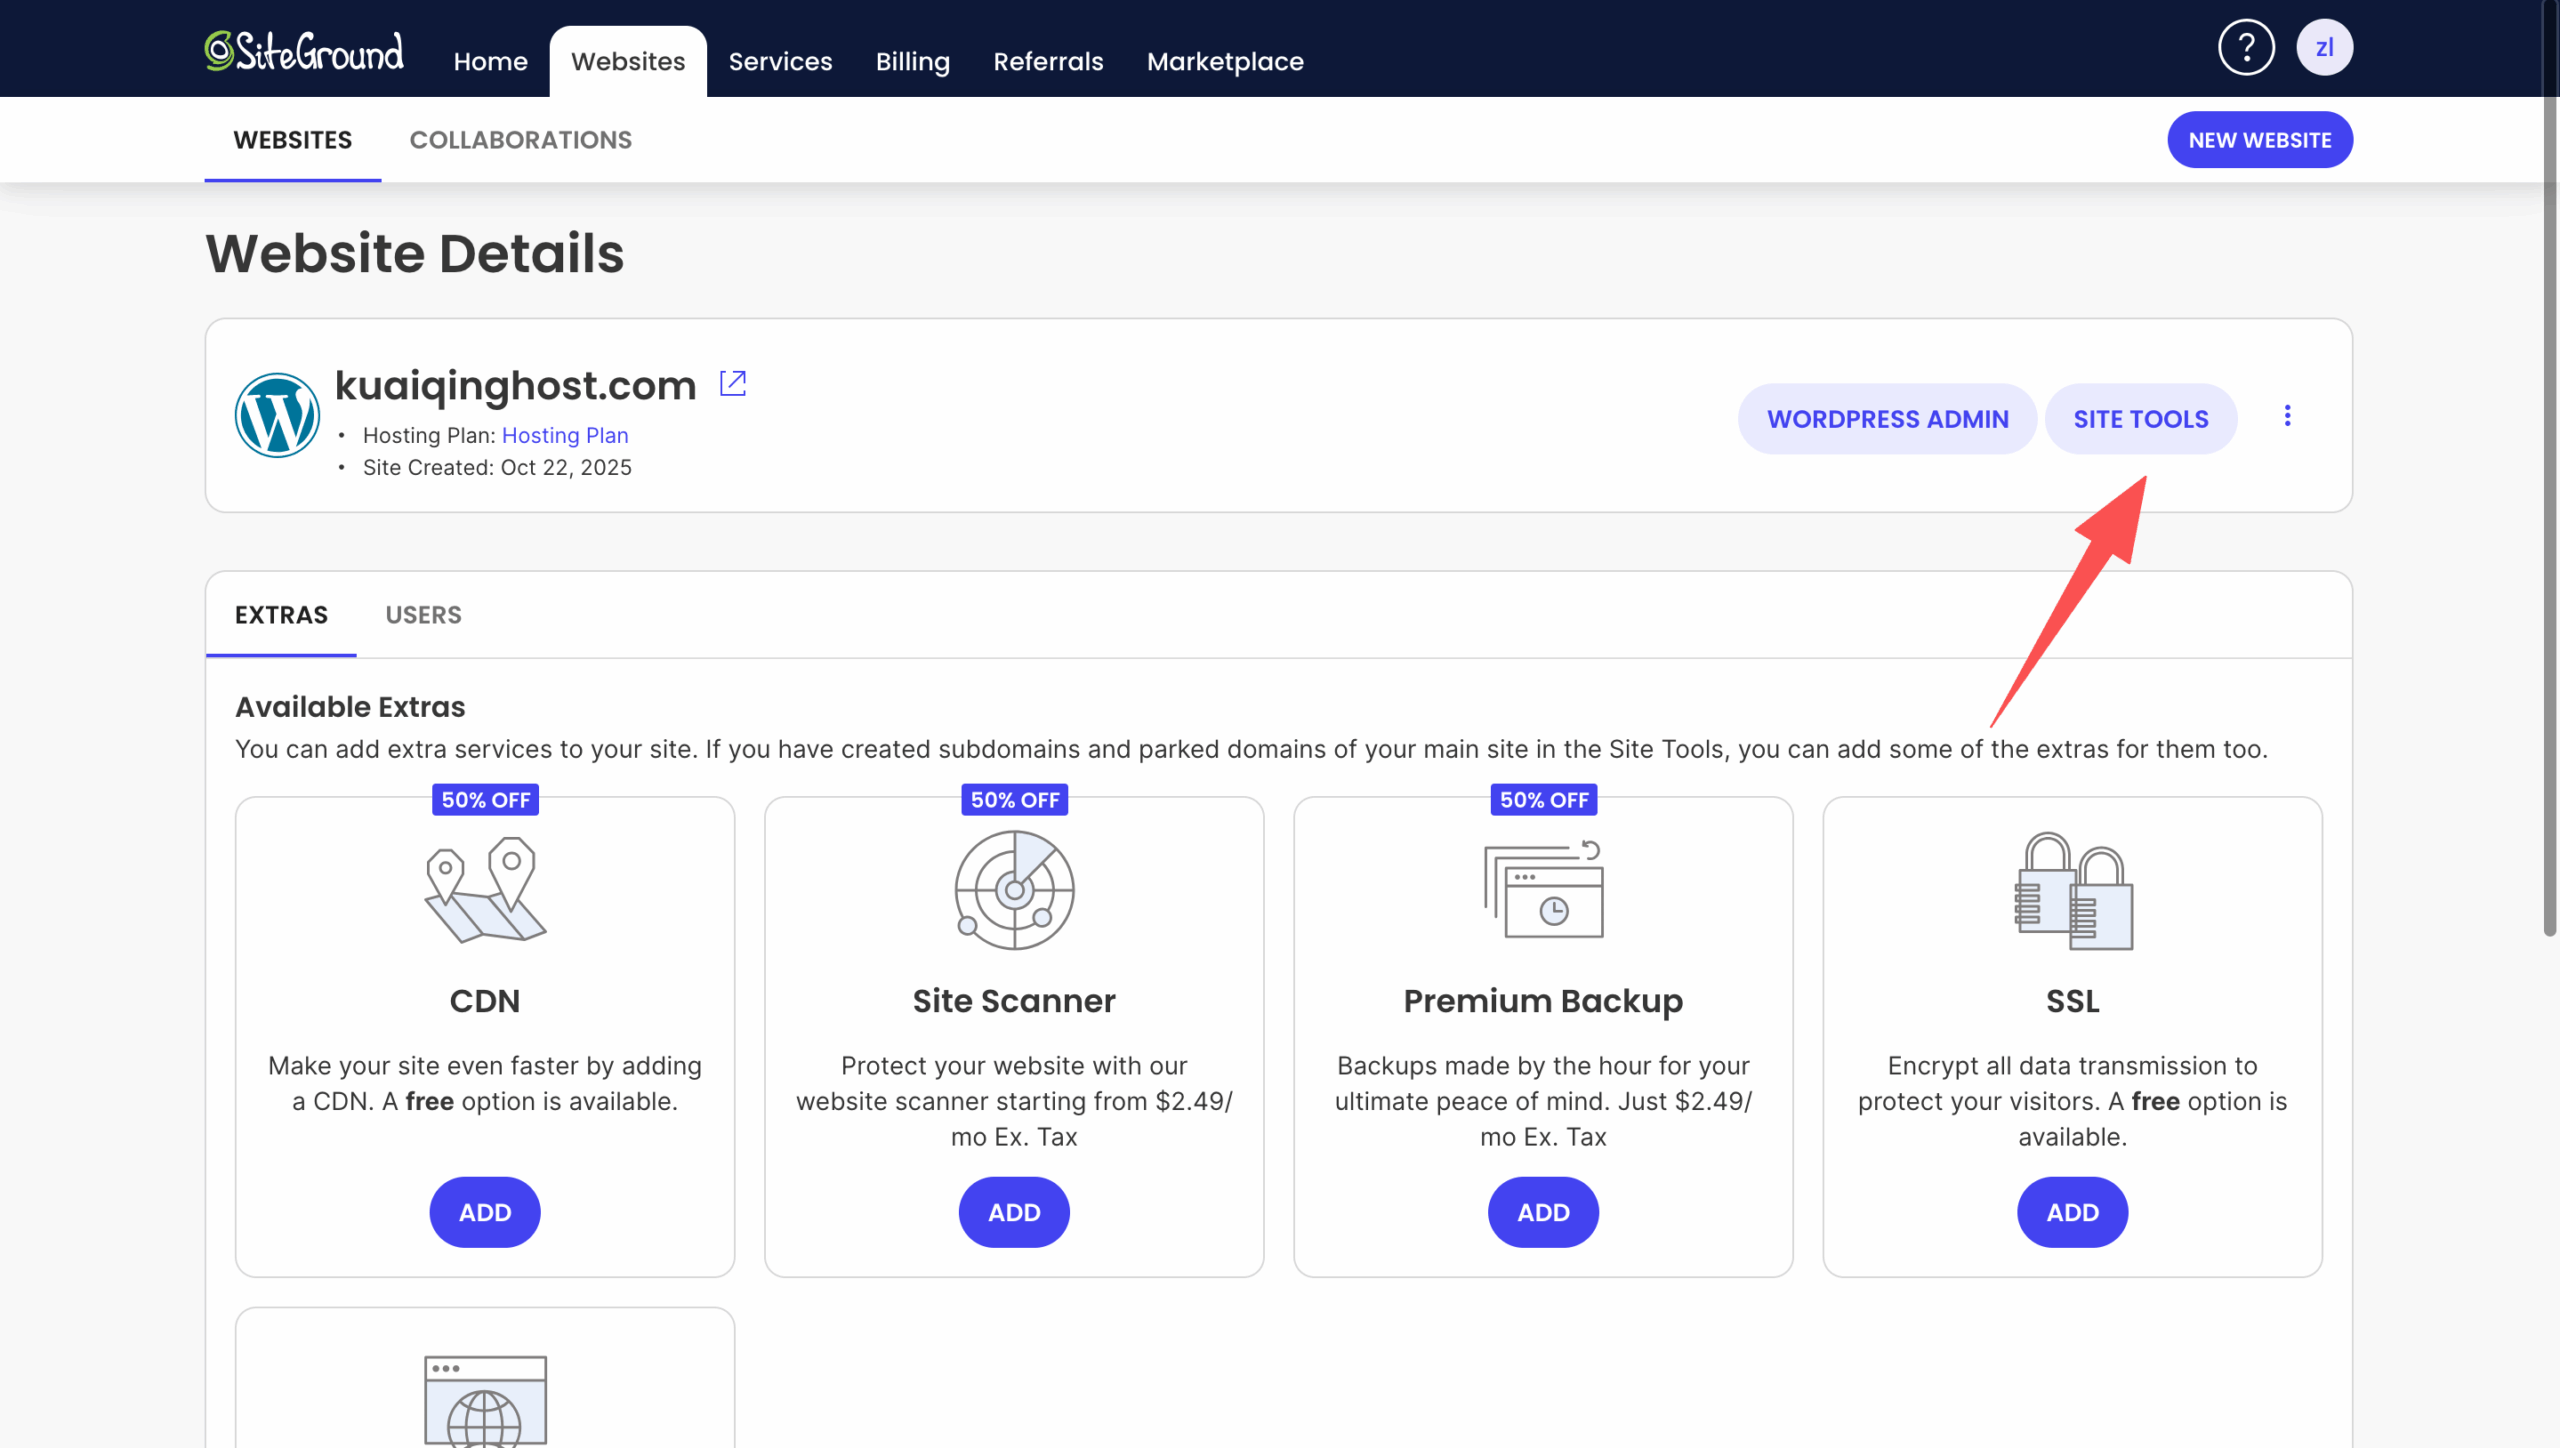Expand the three-dot menu for kuaiqinghost.com

(2287, 416)
